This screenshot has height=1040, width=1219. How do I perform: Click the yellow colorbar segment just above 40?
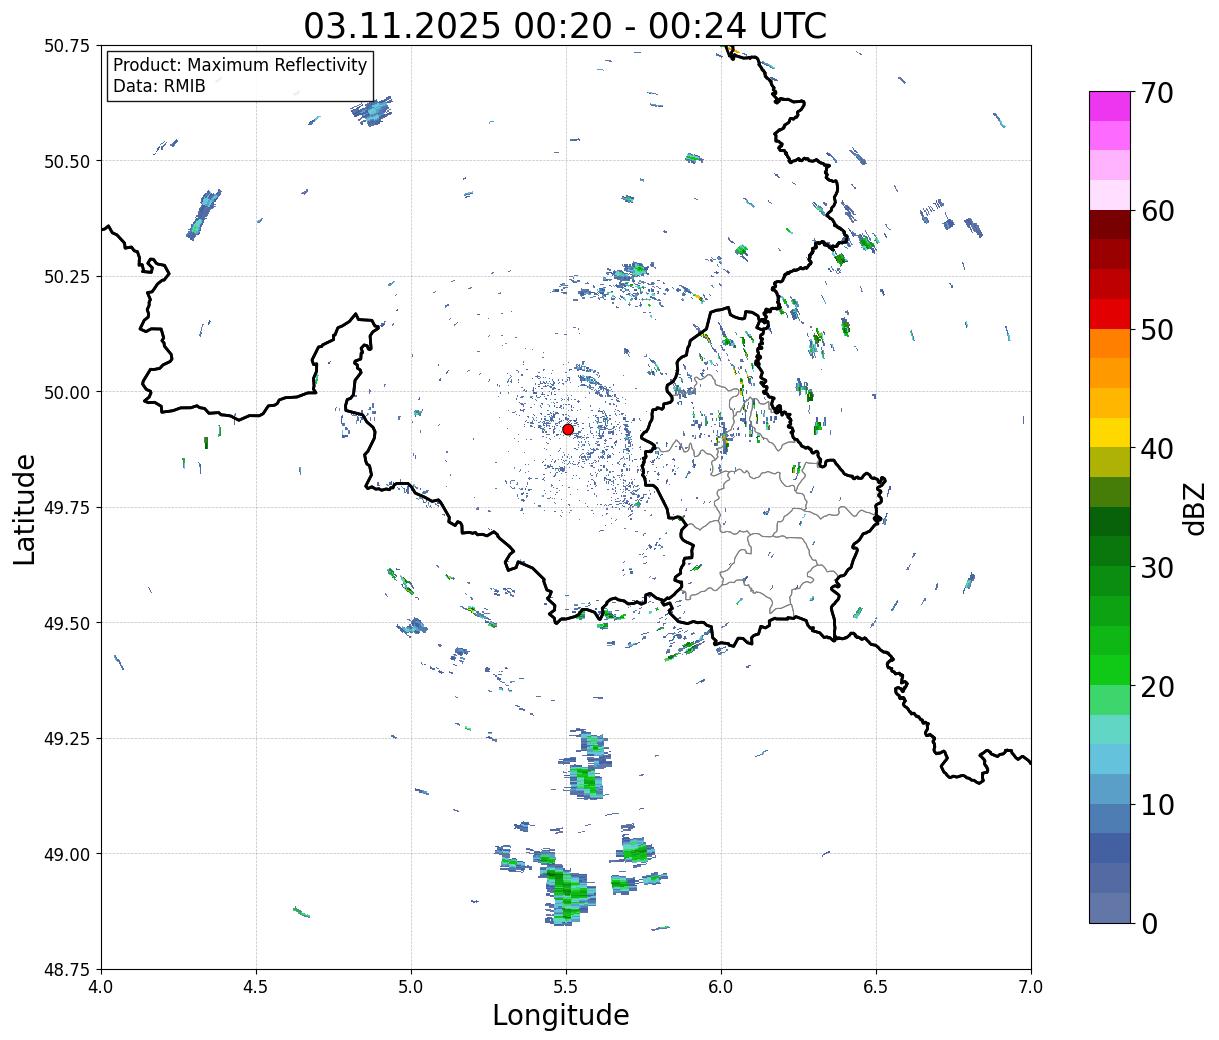coord(1110,432)
